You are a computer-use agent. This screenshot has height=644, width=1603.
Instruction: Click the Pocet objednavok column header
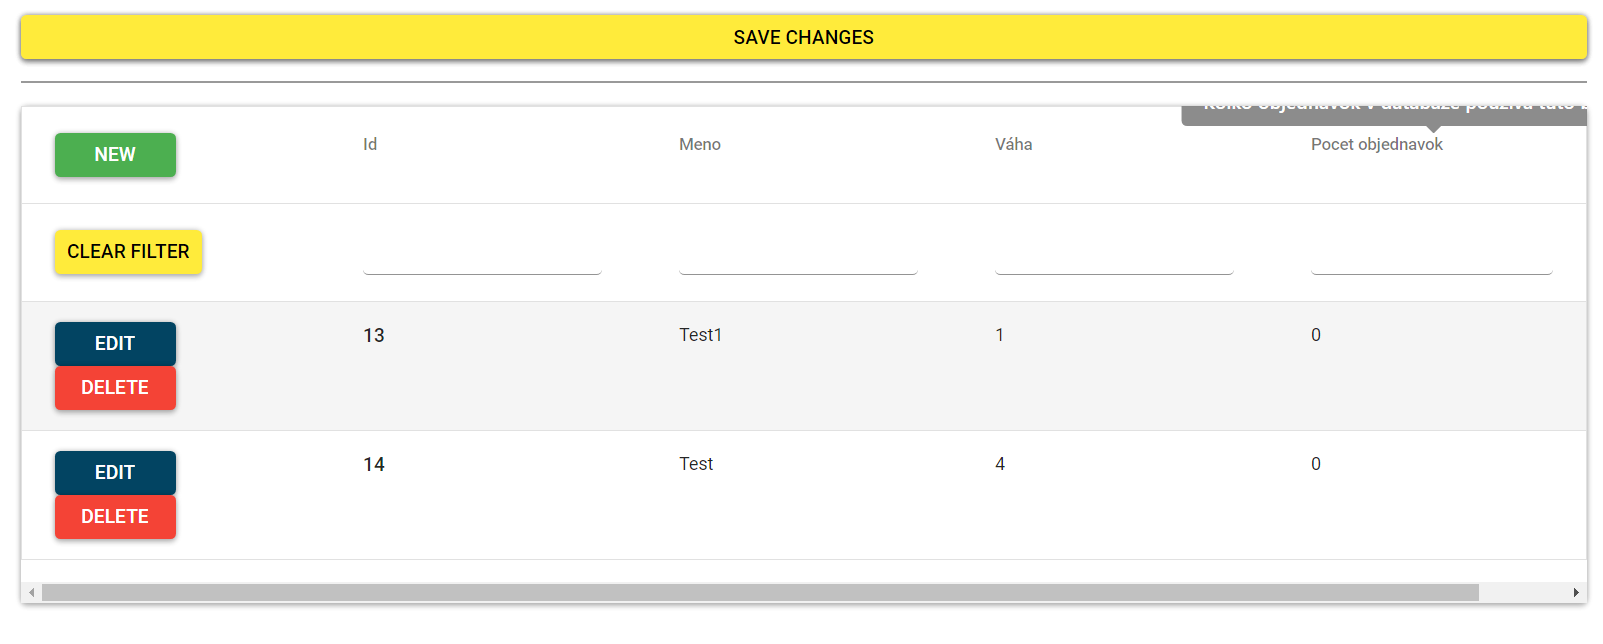pos(1377,144)
